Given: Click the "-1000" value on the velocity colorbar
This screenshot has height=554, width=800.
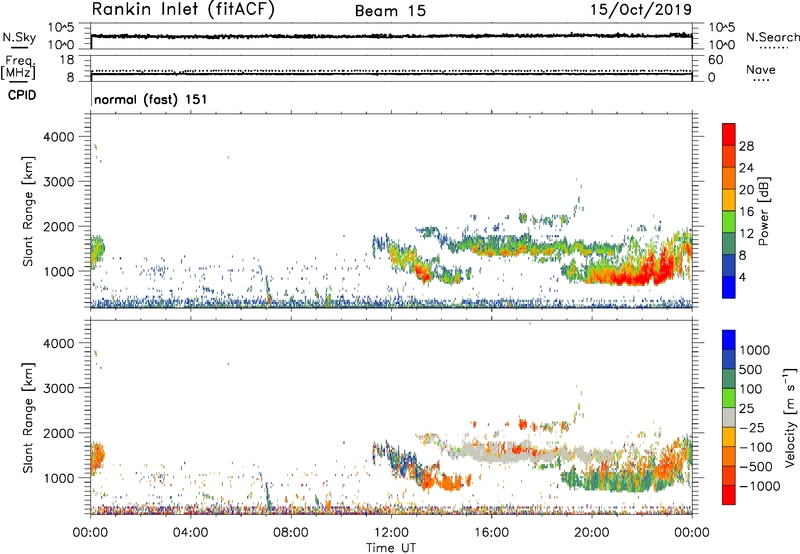Looking at the screenshot, I should (x=759, y=486).
